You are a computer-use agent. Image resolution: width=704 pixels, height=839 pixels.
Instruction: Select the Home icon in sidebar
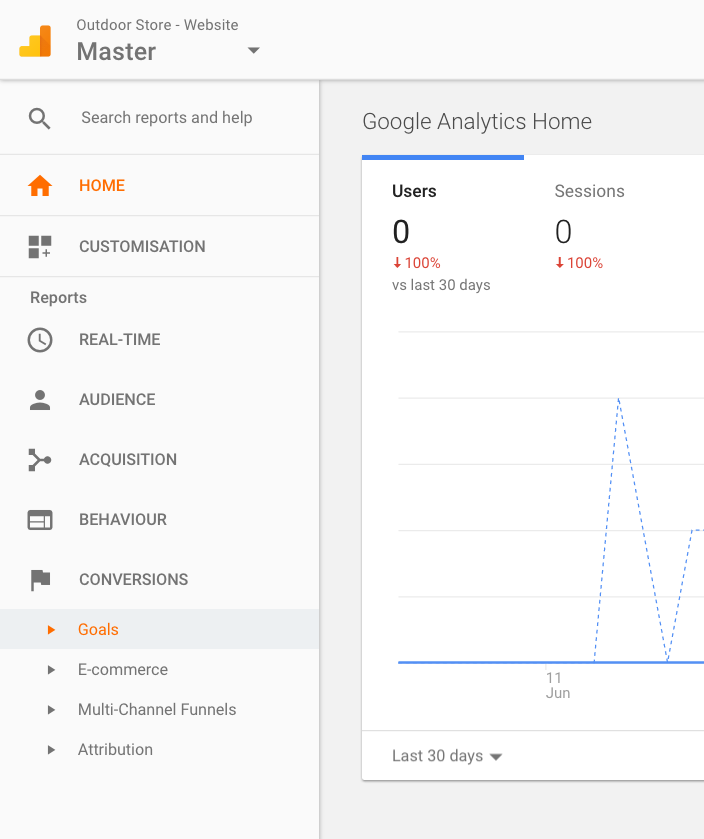(40, 185)
